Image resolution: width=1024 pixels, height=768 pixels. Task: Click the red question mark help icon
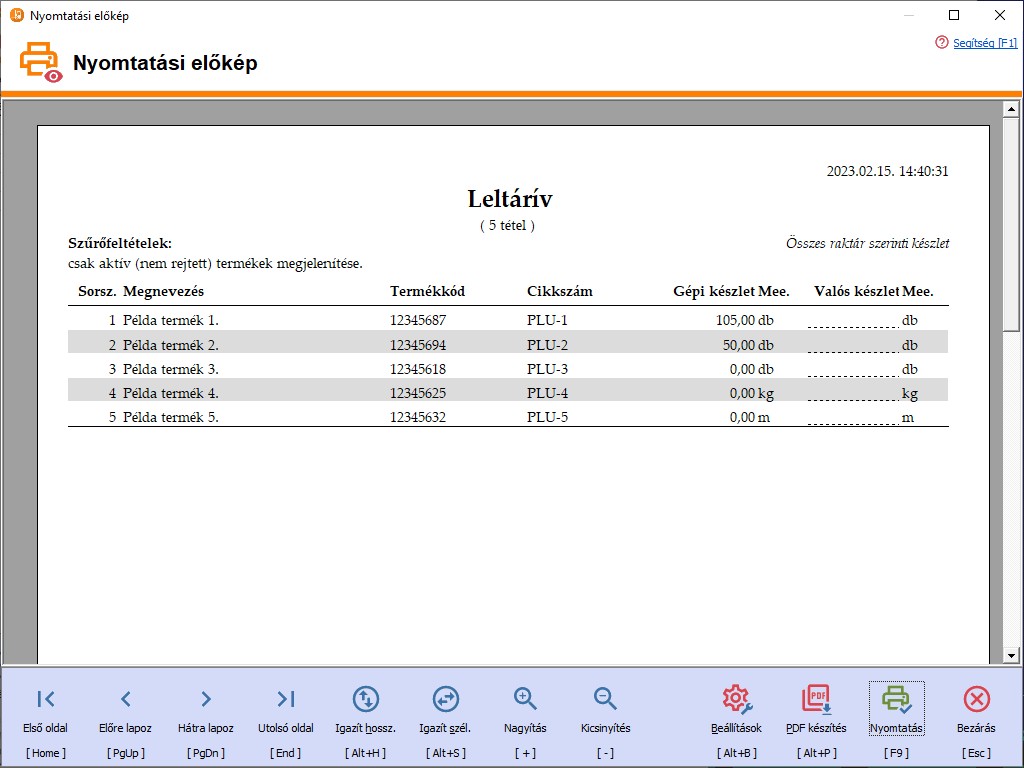(x=941, y=43)
